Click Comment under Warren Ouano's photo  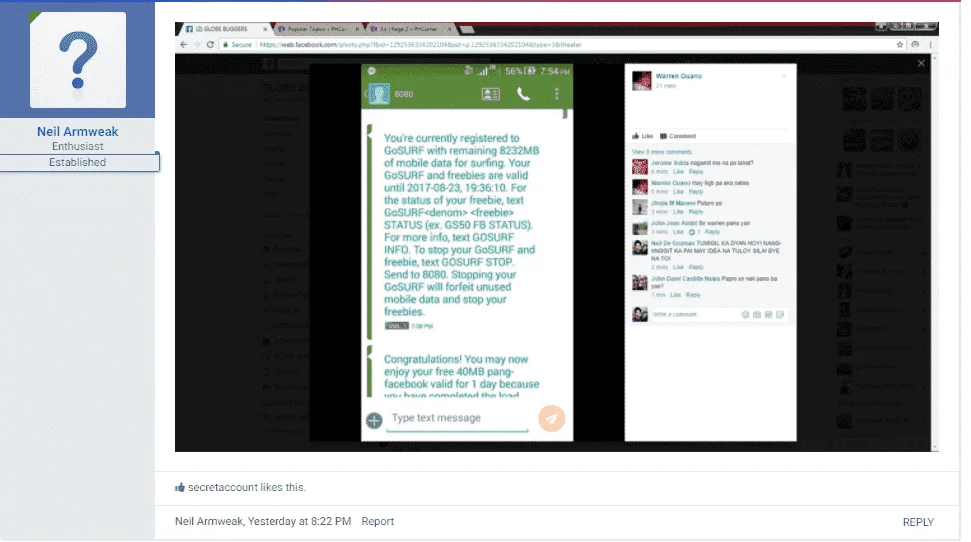(678, 136)
